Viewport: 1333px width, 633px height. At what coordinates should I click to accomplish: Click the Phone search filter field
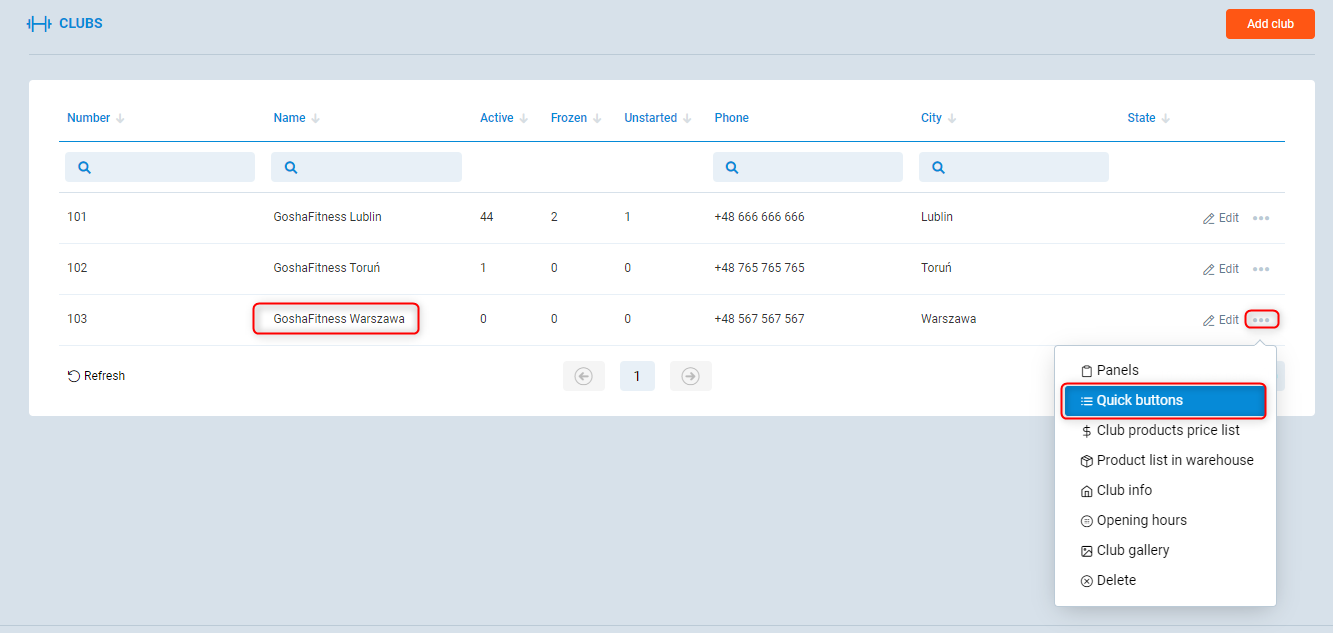pyautogui.click(x=808, y=167)
